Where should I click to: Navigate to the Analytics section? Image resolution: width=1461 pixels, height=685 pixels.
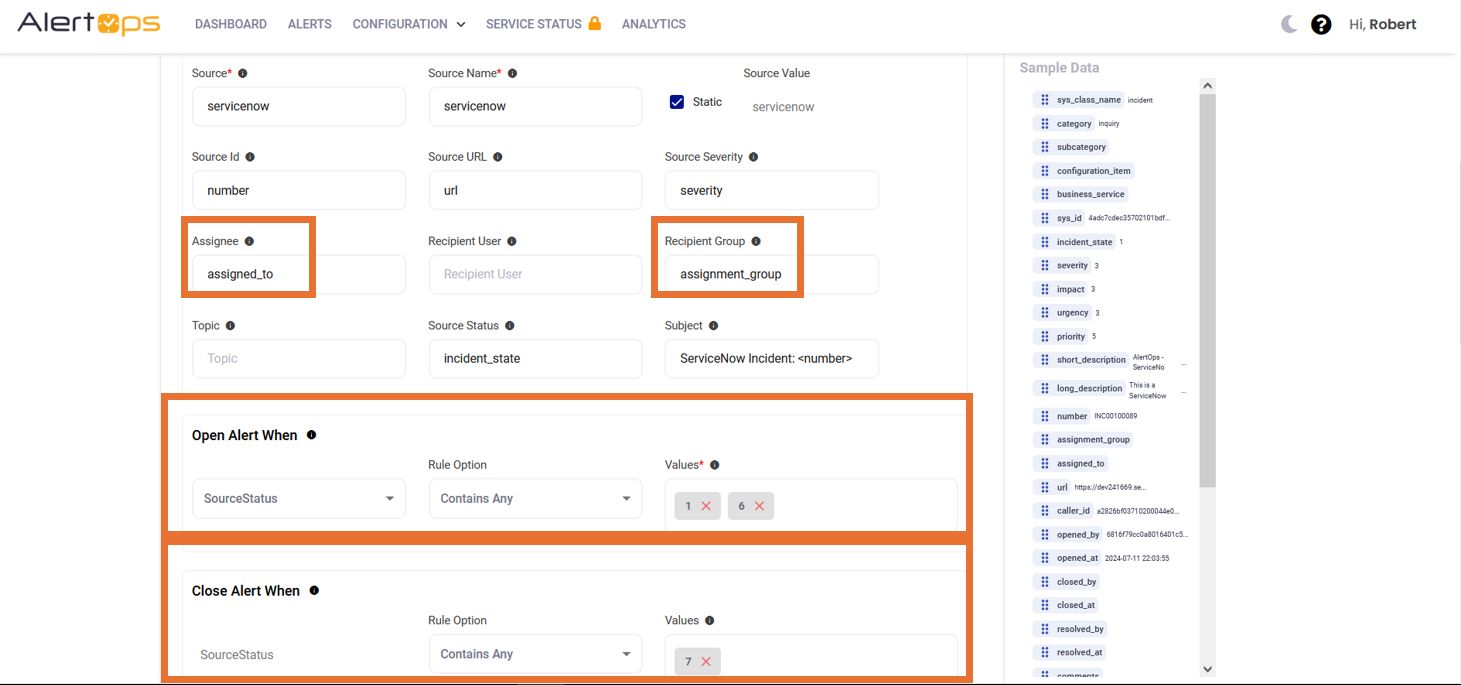tap(653, 23)
